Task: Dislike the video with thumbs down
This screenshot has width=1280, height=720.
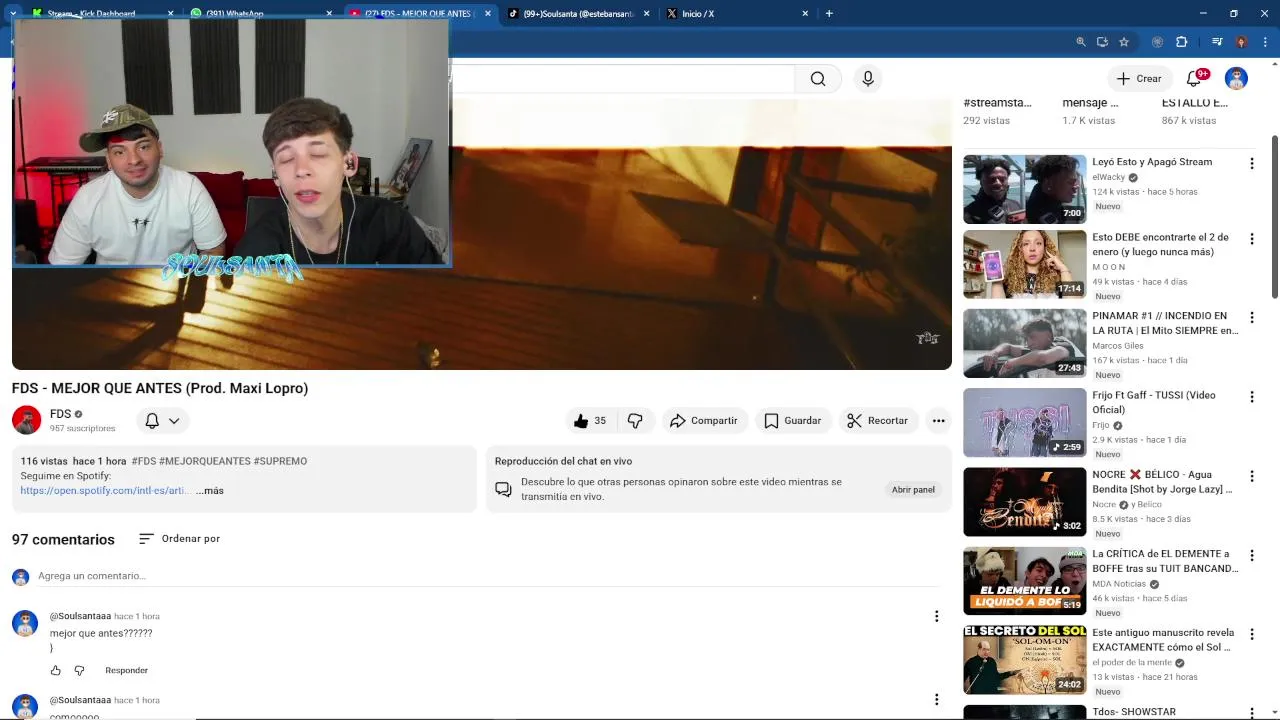Action: click(635, 421)
